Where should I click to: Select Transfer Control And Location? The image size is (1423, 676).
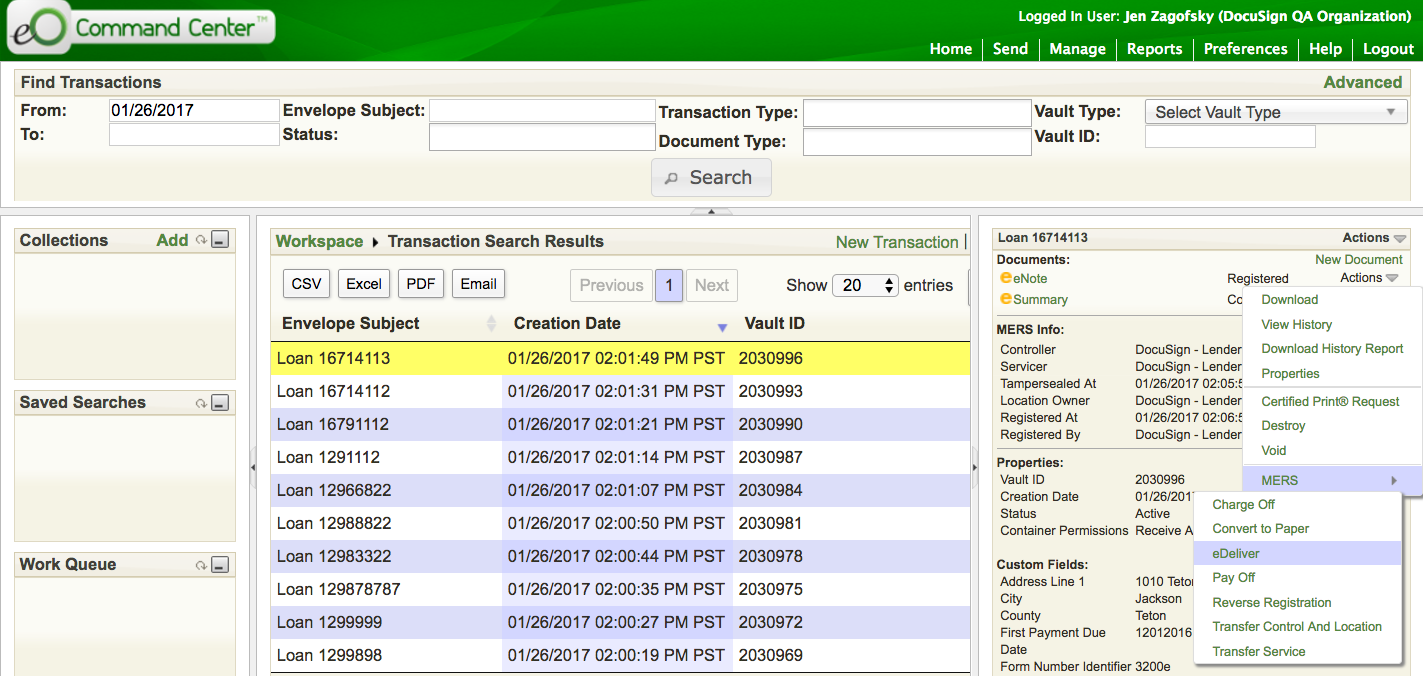click(x=1297, y=626)
